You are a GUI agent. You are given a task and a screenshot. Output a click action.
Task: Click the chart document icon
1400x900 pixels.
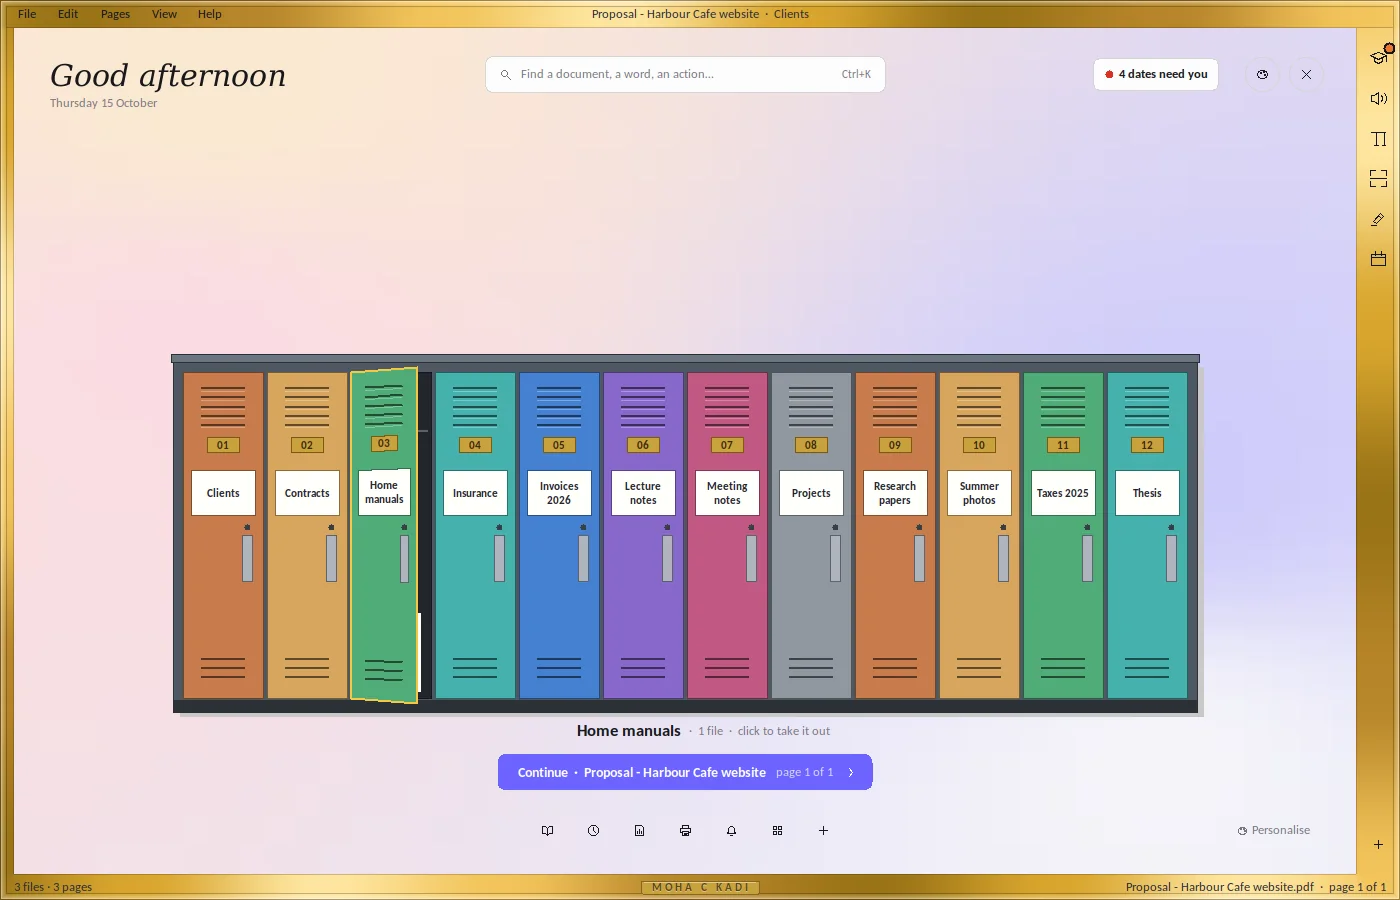pos(639,831)
